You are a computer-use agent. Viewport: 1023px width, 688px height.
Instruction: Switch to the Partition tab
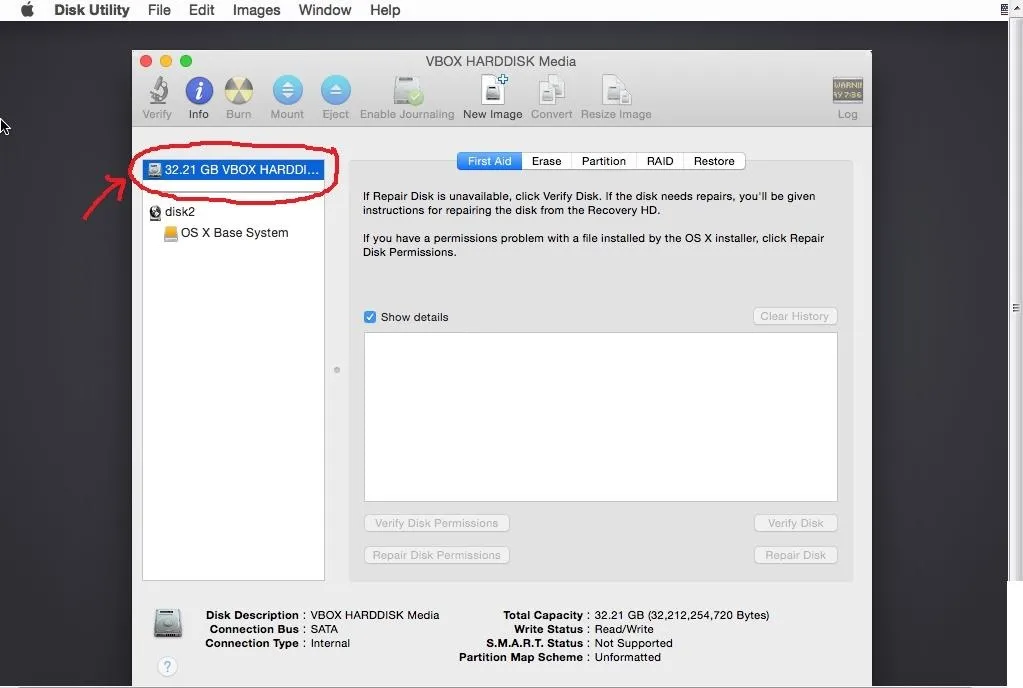[x=603, y=161]
